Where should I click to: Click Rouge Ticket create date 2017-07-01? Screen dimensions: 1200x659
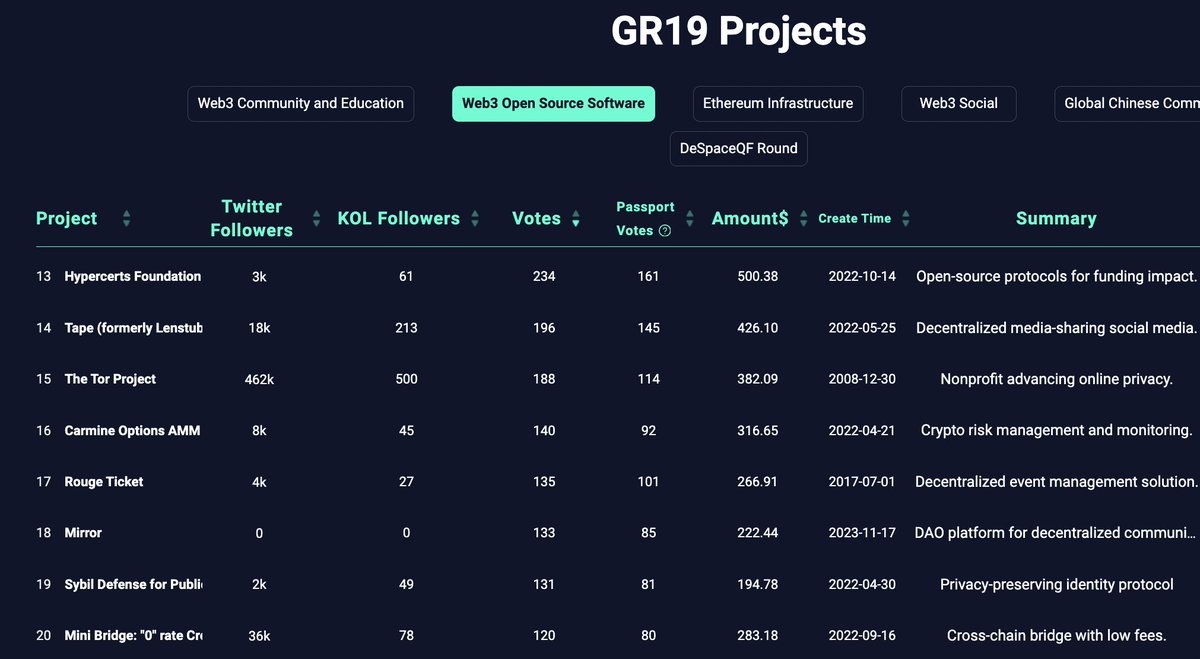(x=863, y=482)
